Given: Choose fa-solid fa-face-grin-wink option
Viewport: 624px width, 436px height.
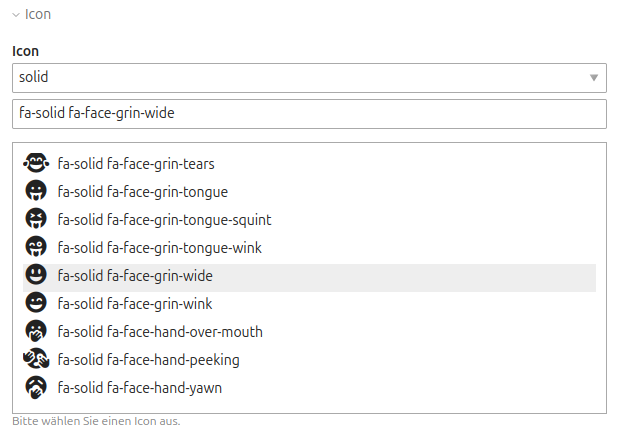Looking at the screenshot, I should [135, 303].
